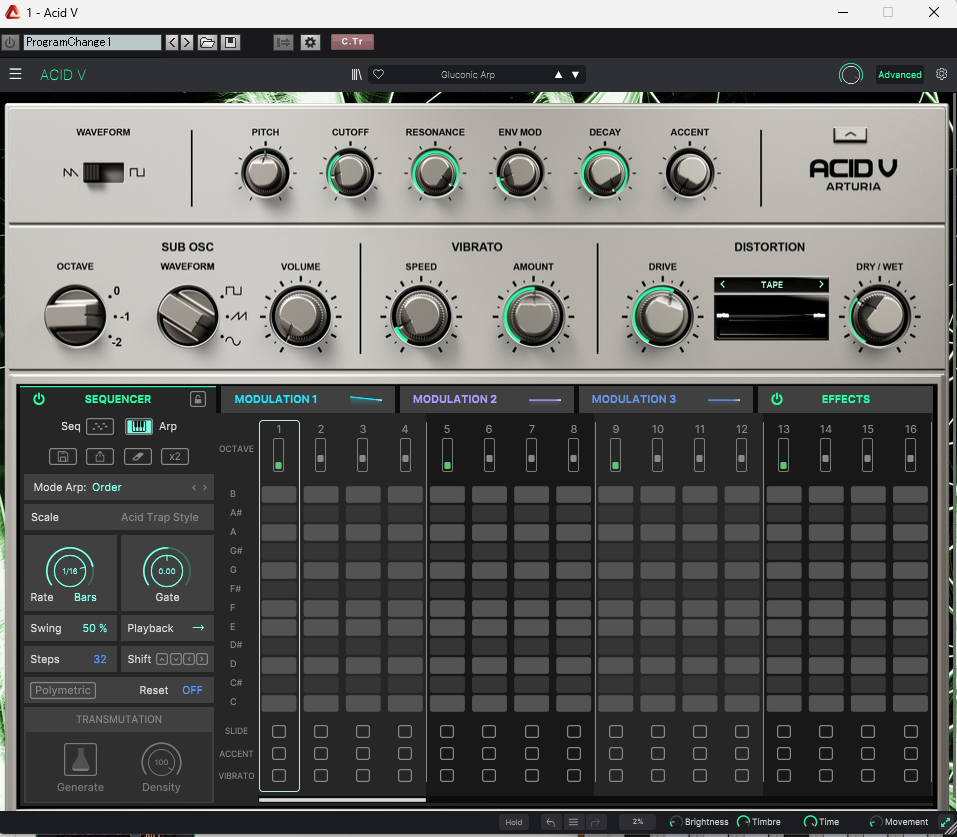
Task: Click the C.Tr button in host toolbar
Action: click(352, 42)
